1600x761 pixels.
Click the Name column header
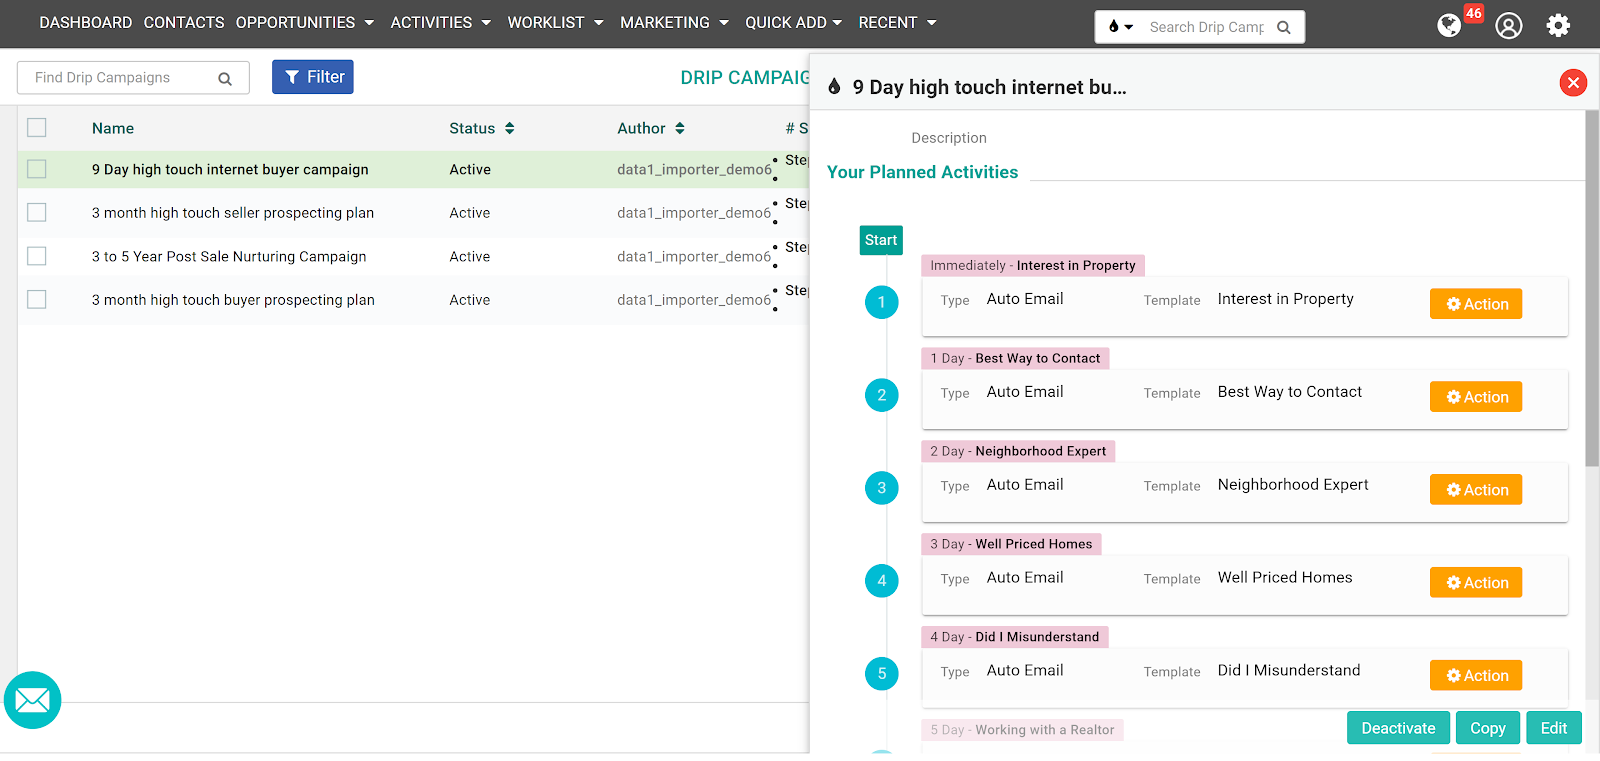click(113, 128)
